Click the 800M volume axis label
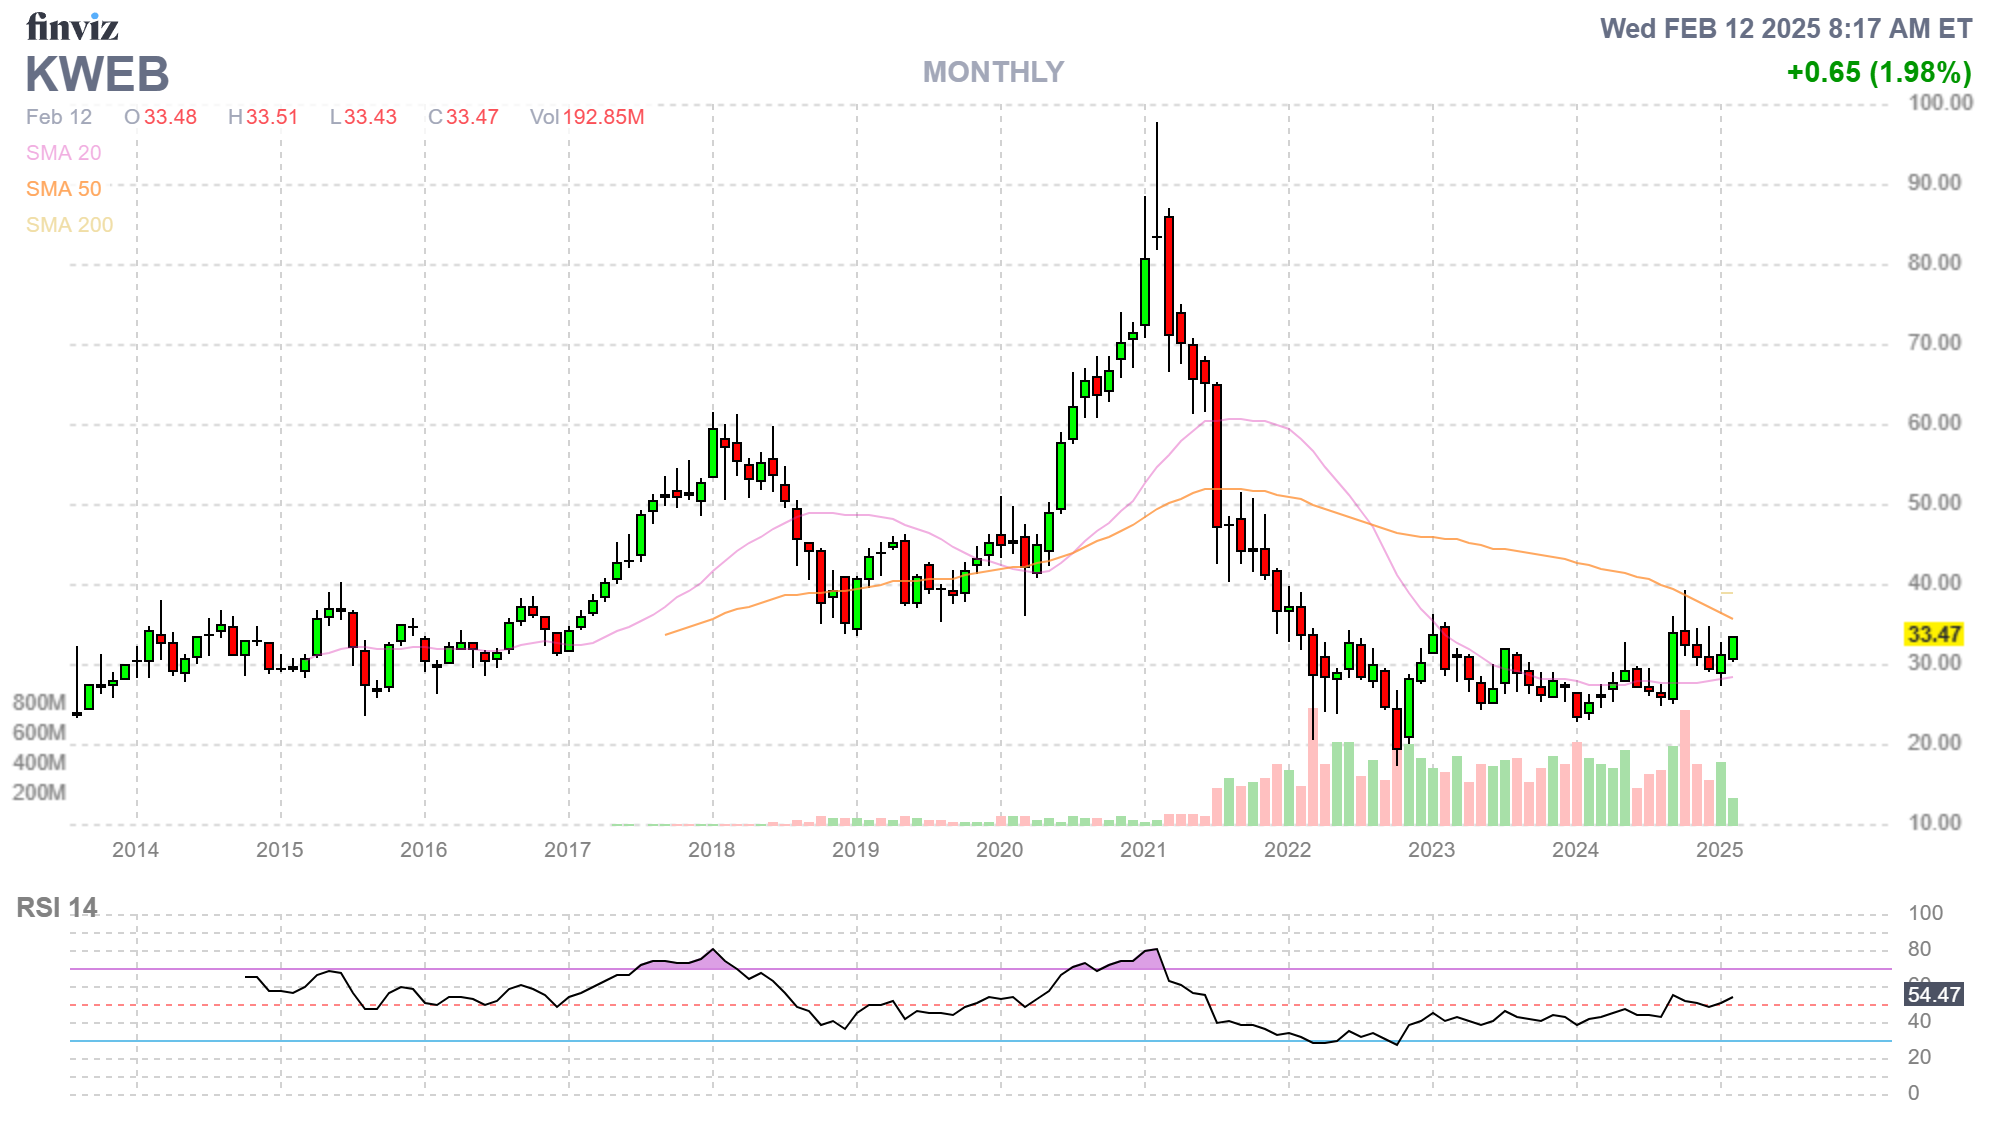1998x1124 pixels. [x=39, y=702]
